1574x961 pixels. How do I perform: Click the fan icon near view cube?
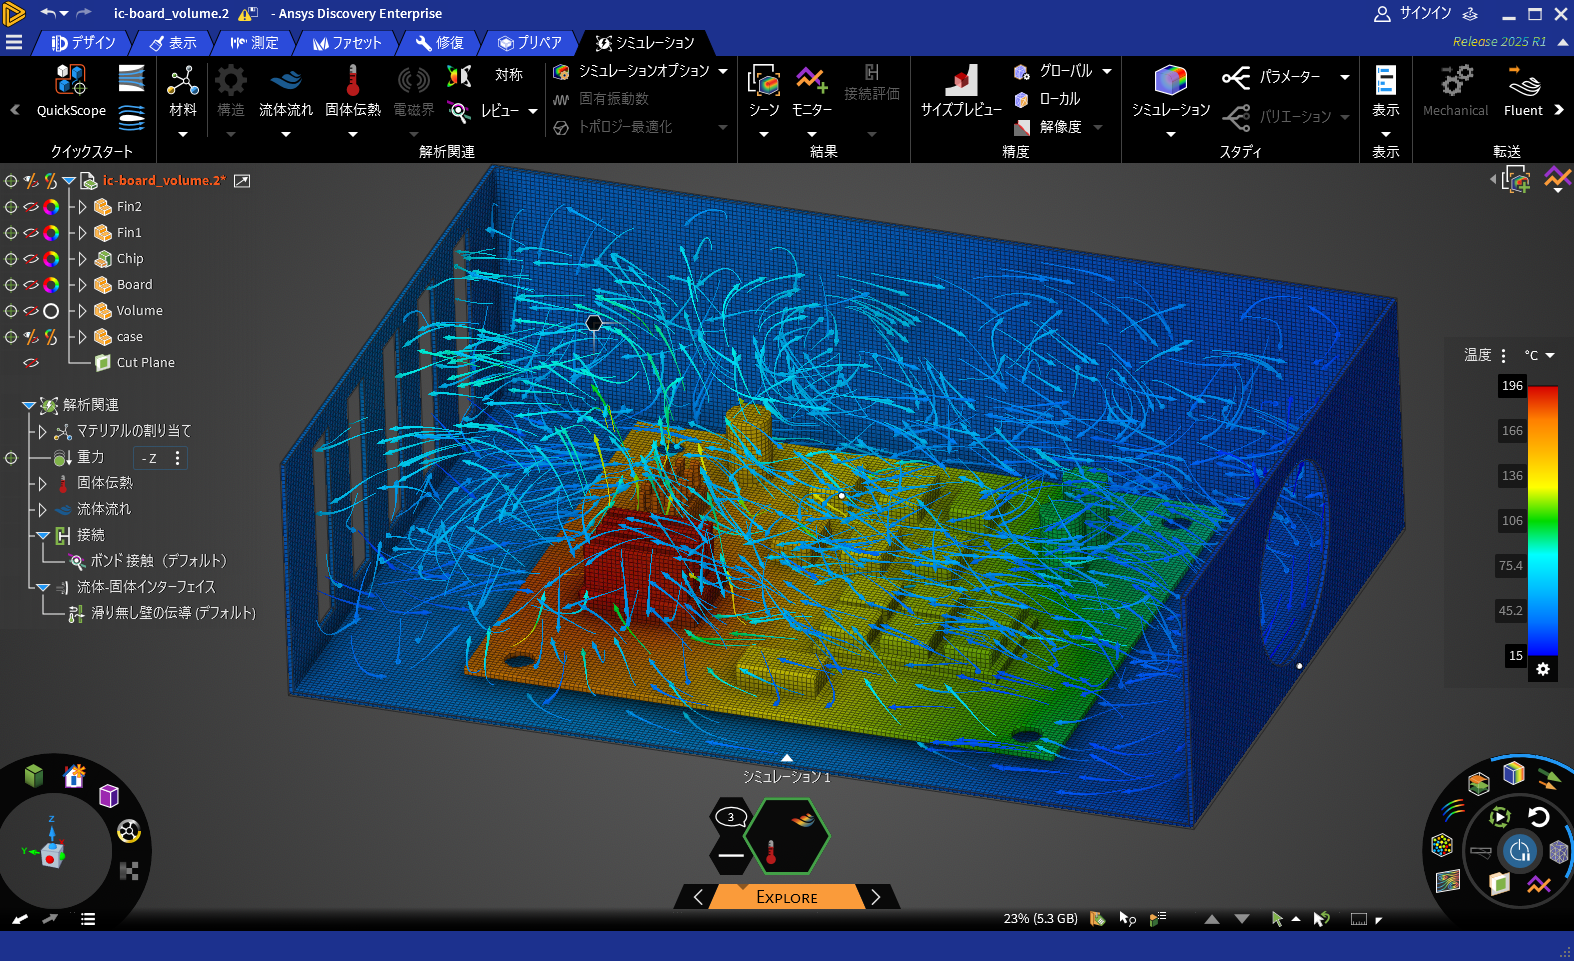129,831
